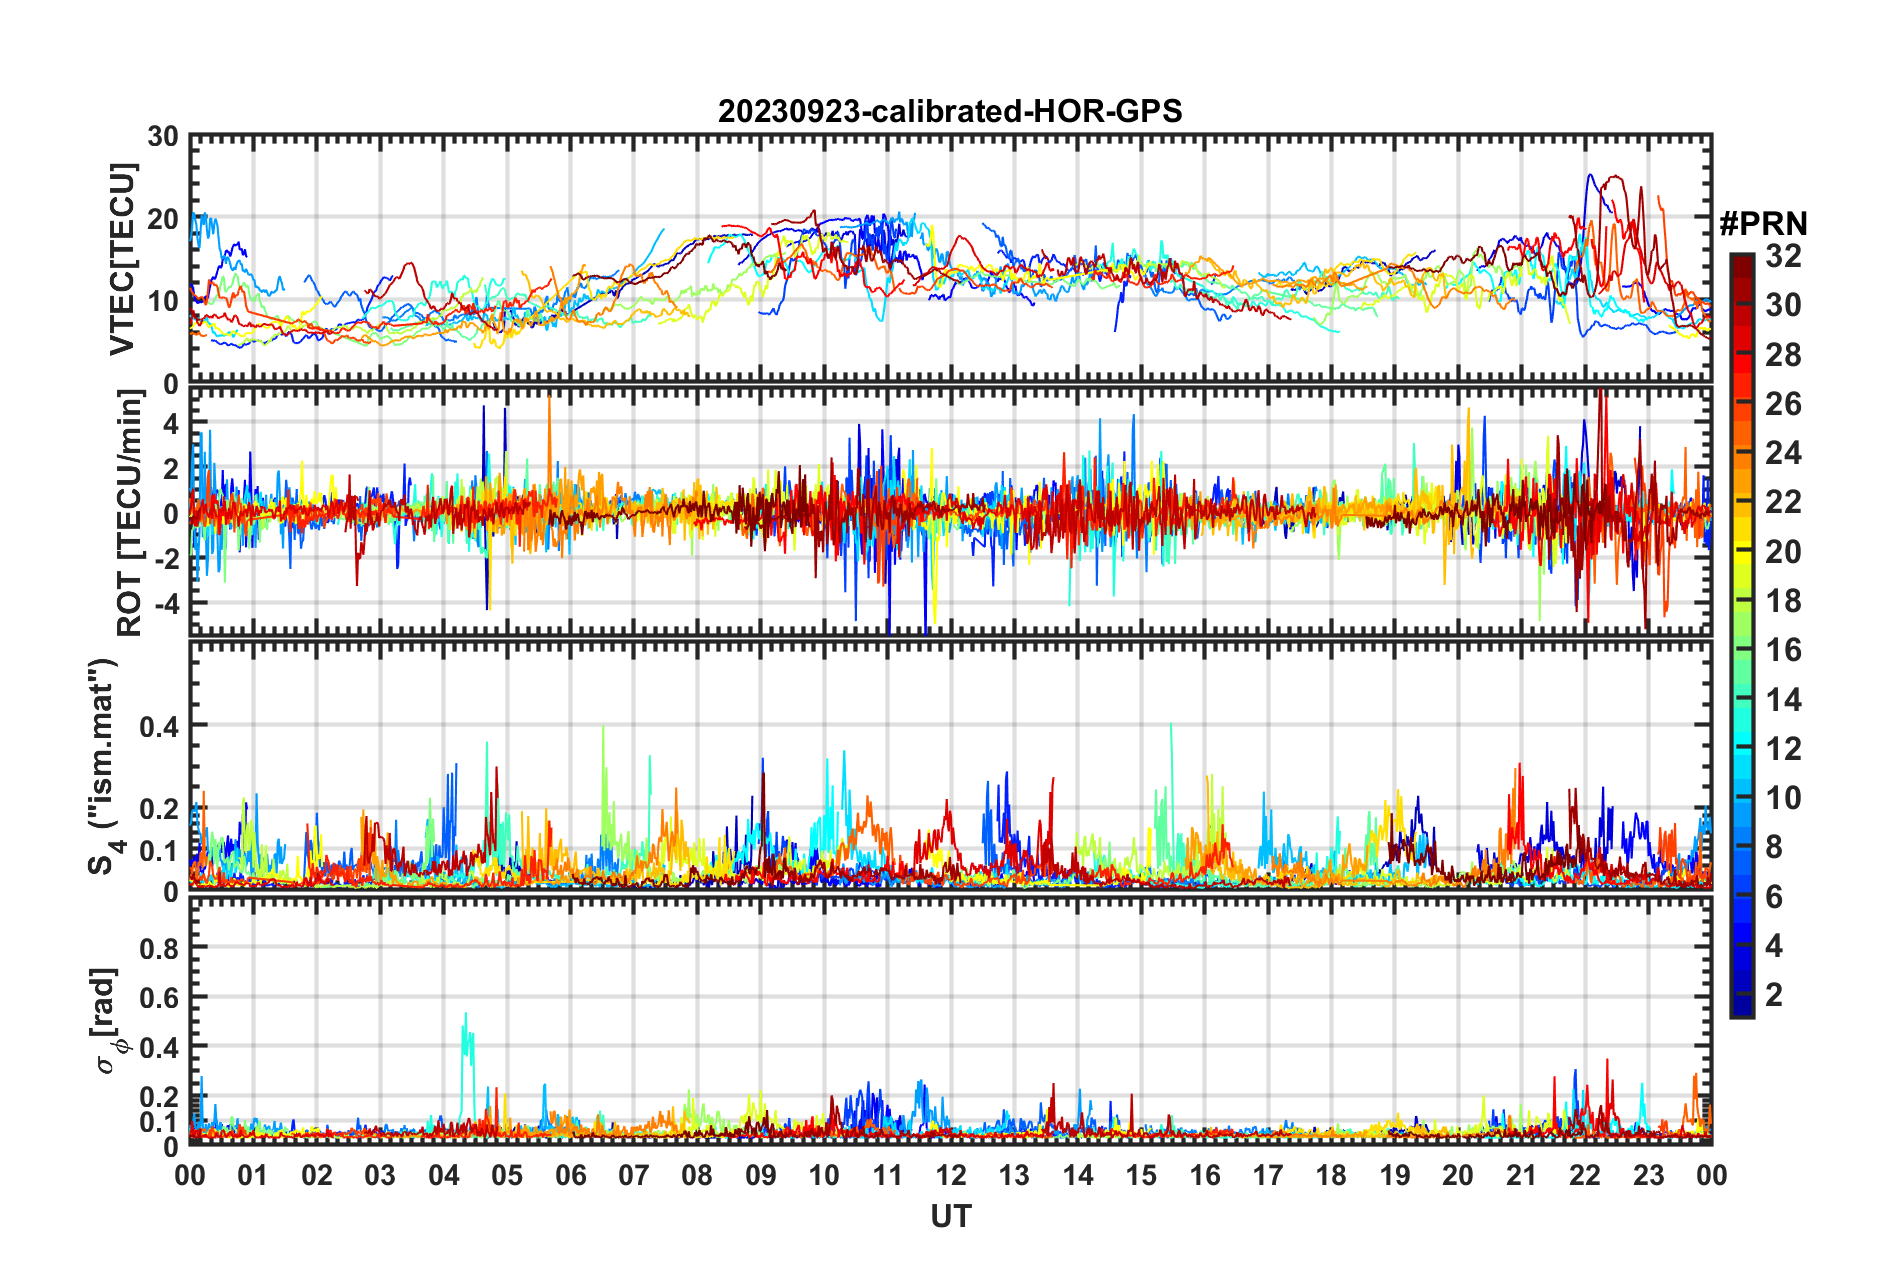Click x-axis tick label 15

[x=1141, y=1175]
